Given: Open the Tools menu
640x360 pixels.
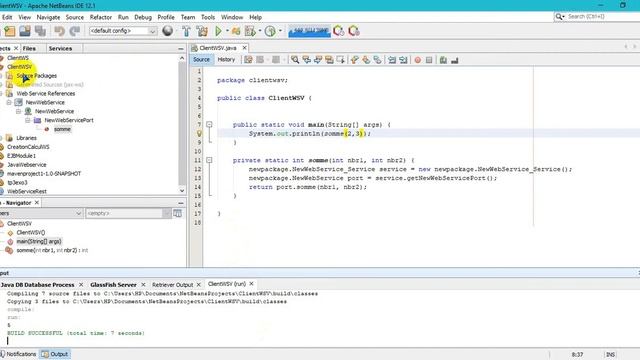Looking at the screenshot, I should [208, 17].
